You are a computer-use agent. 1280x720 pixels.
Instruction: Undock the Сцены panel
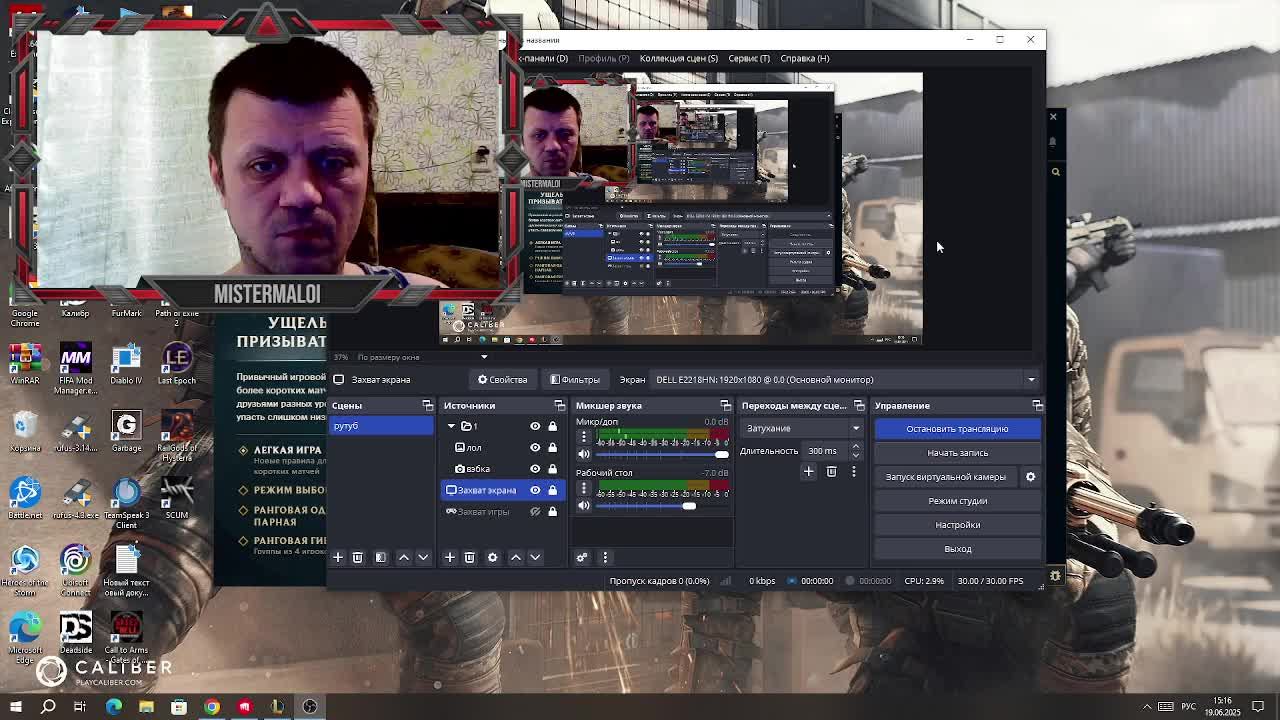(428, 405)
